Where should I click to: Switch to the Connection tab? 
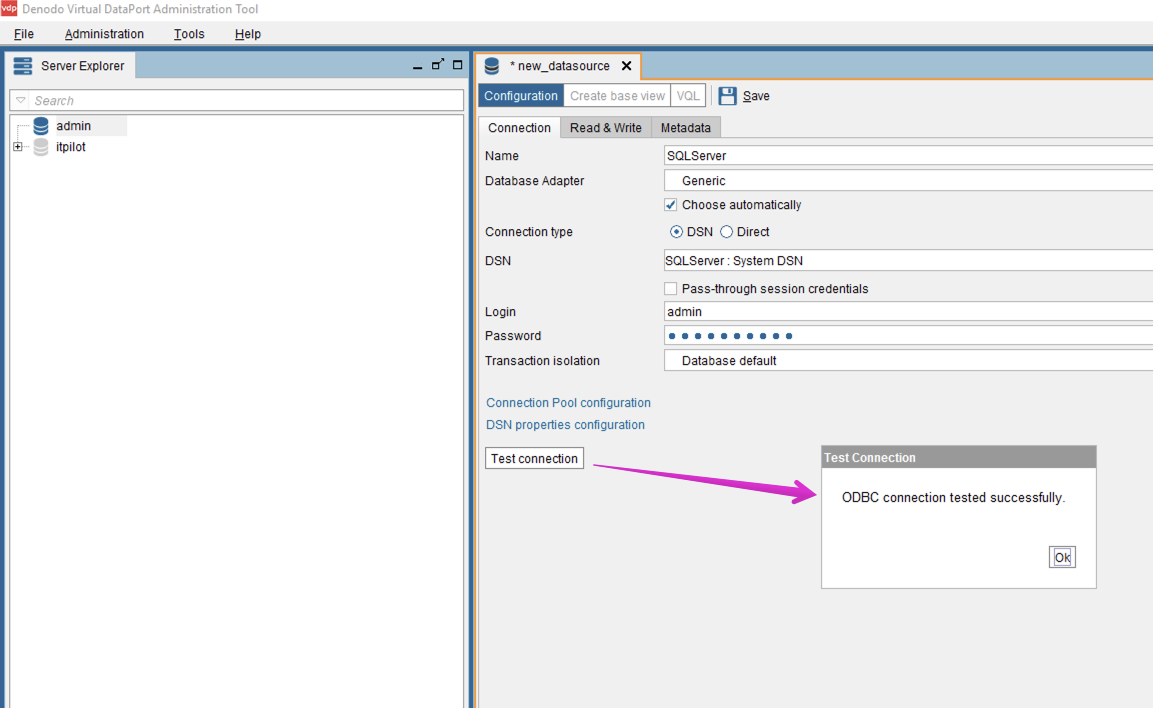(519, 127)
